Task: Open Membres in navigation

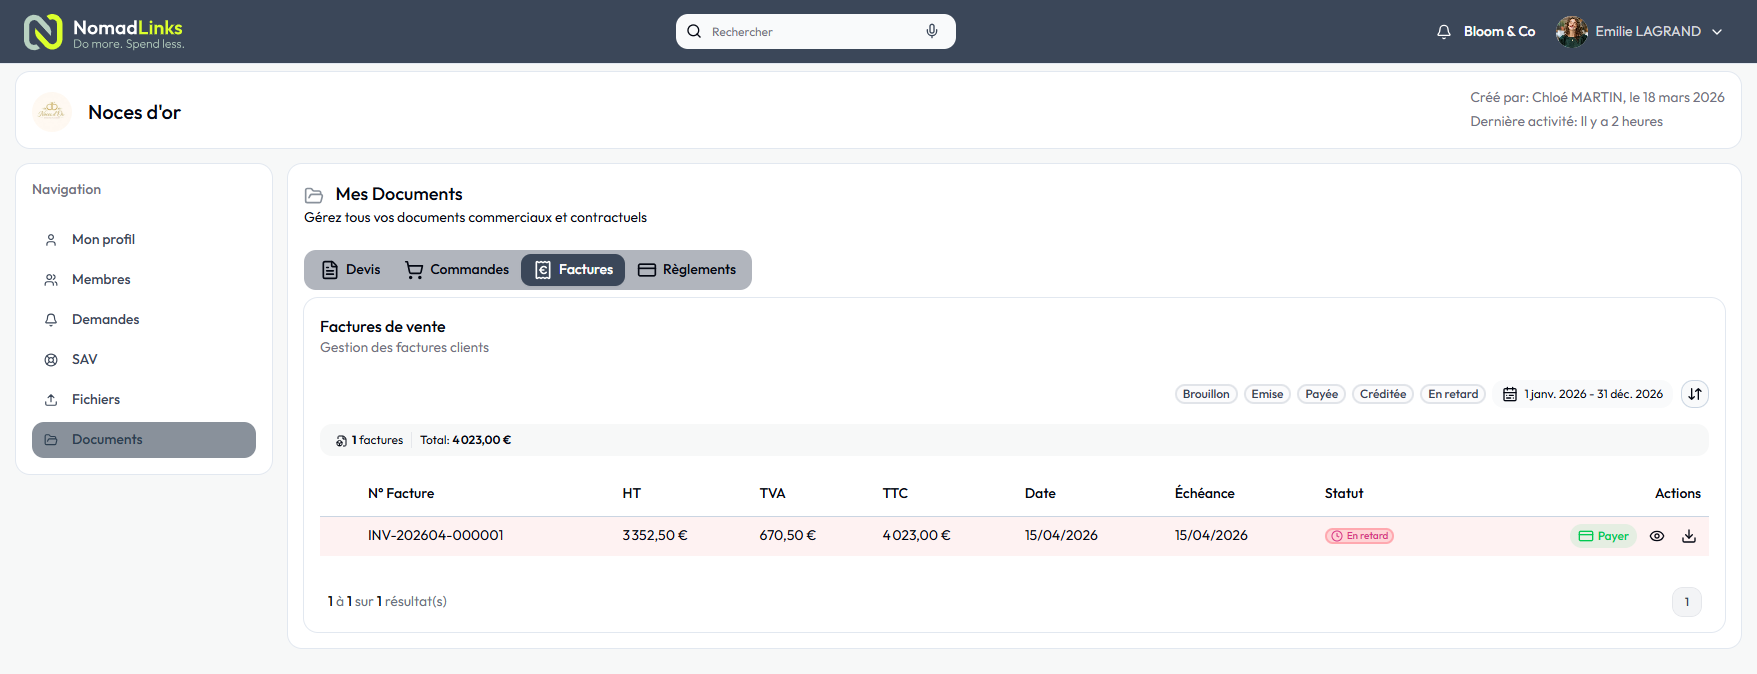Action: click(x=144, y=280)
